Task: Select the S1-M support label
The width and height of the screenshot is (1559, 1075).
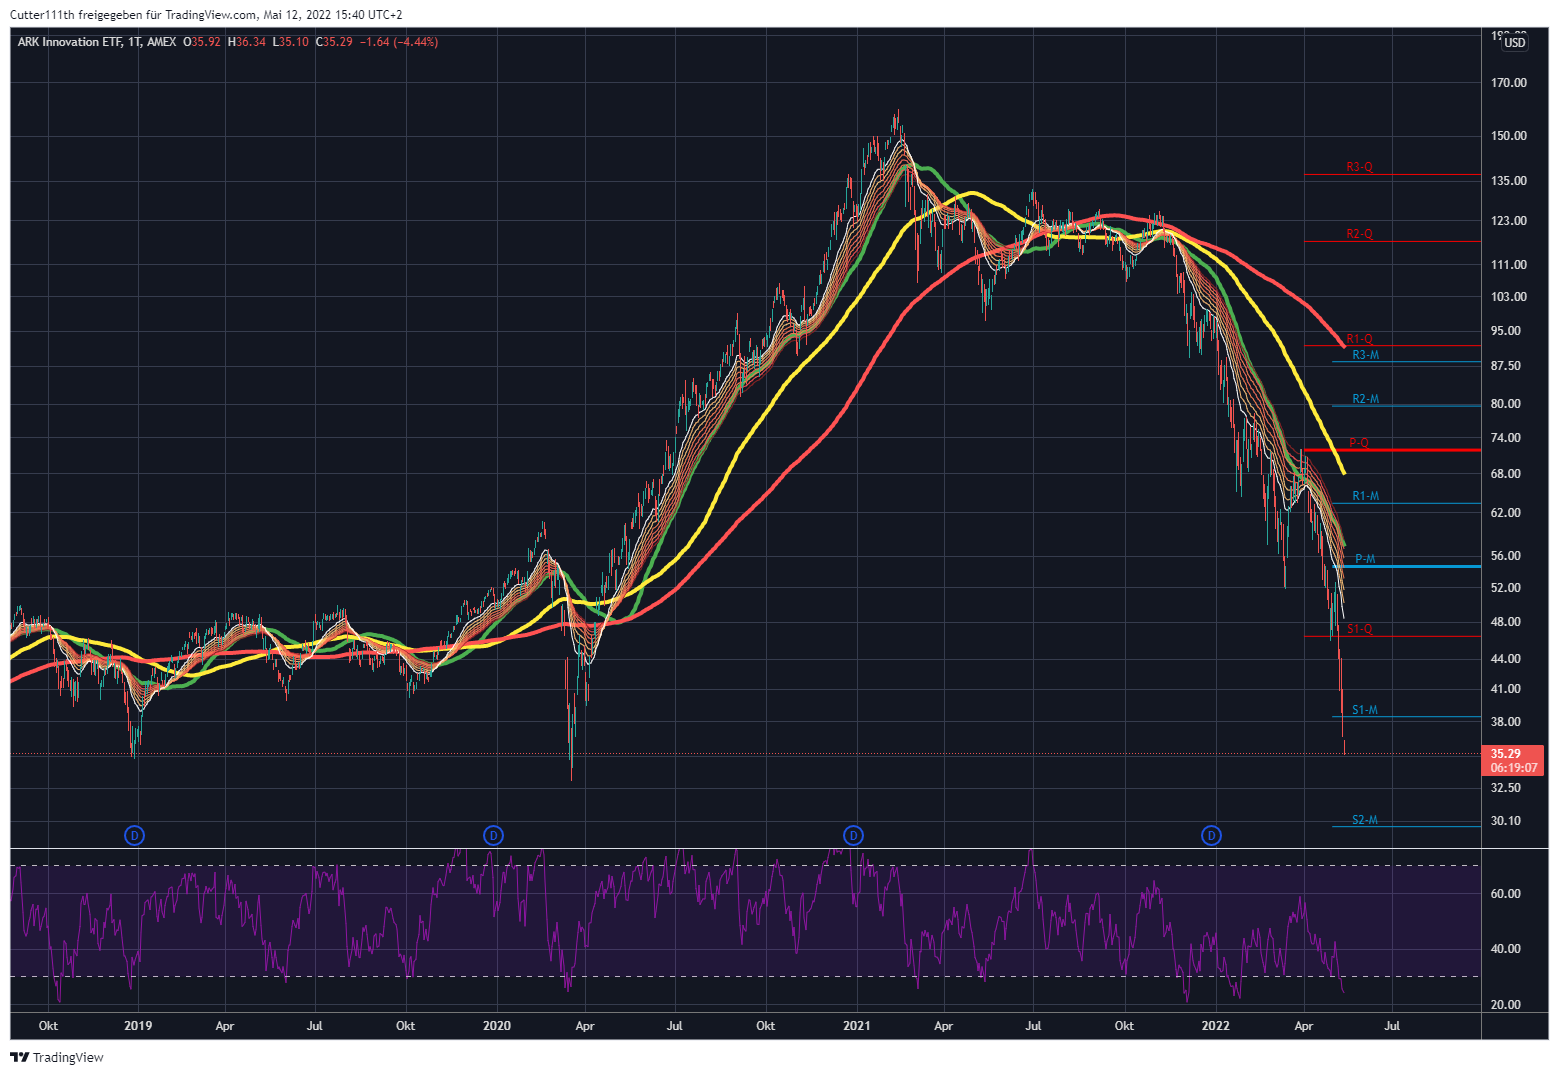Action: click(1365, 710)
